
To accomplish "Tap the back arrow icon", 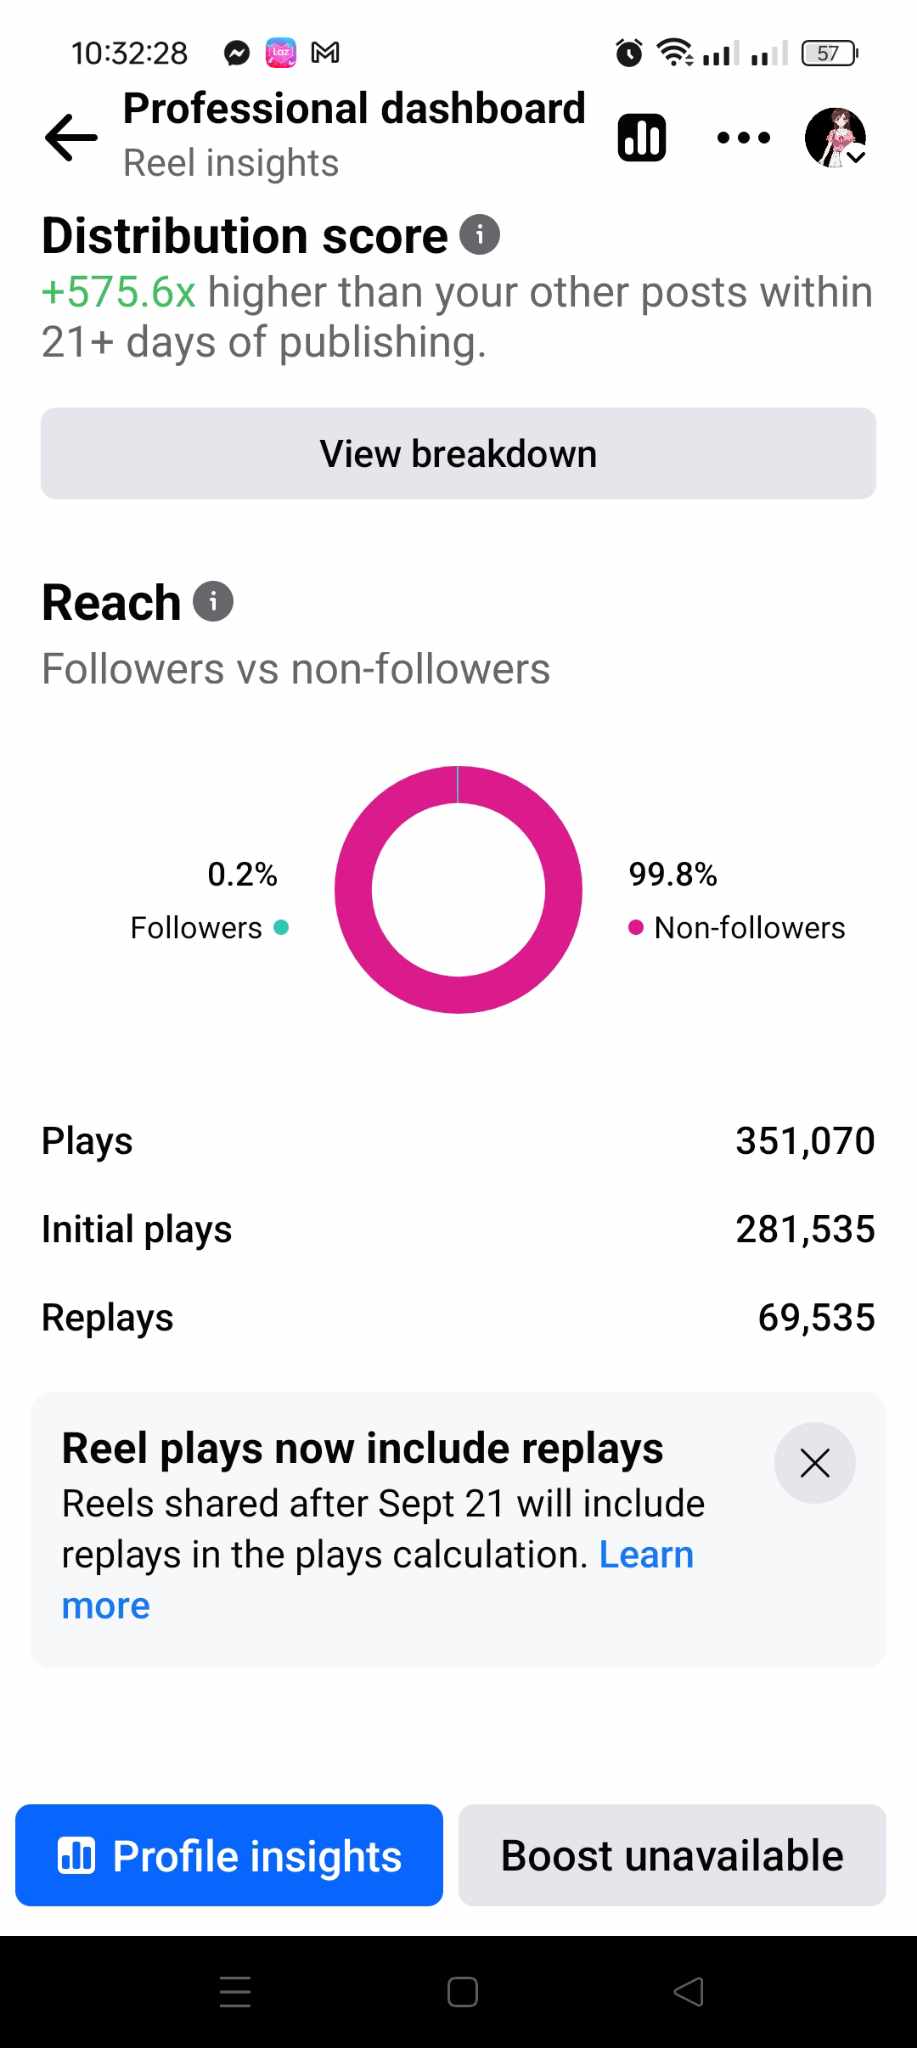I will (x=71, y=138).
